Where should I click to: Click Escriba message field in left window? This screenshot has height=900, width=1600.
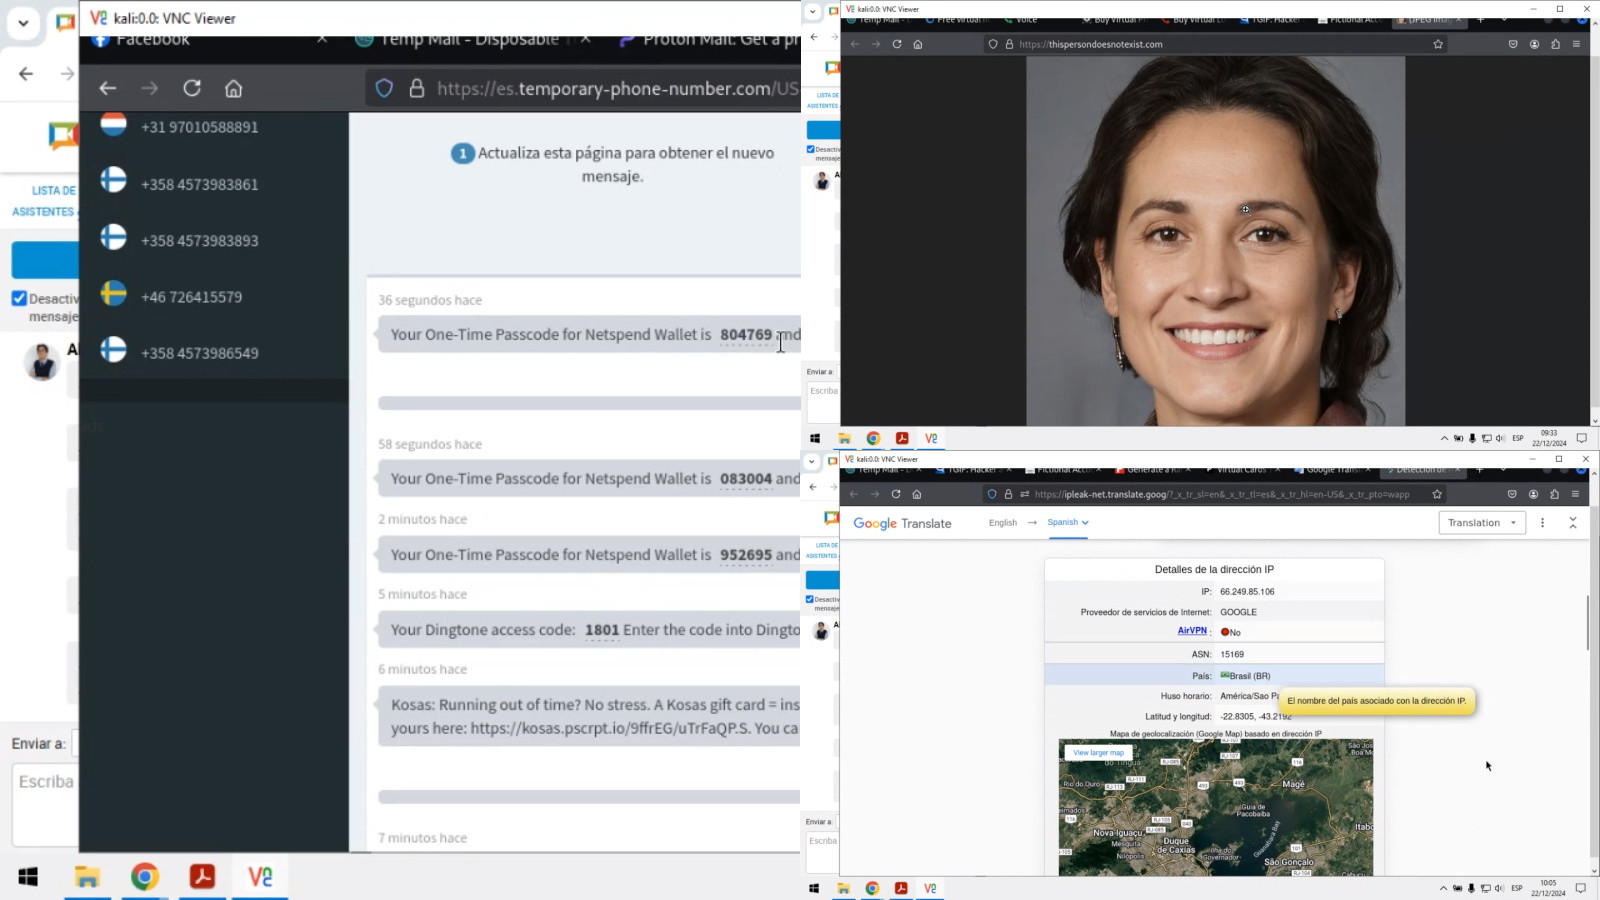coord(46,805)
